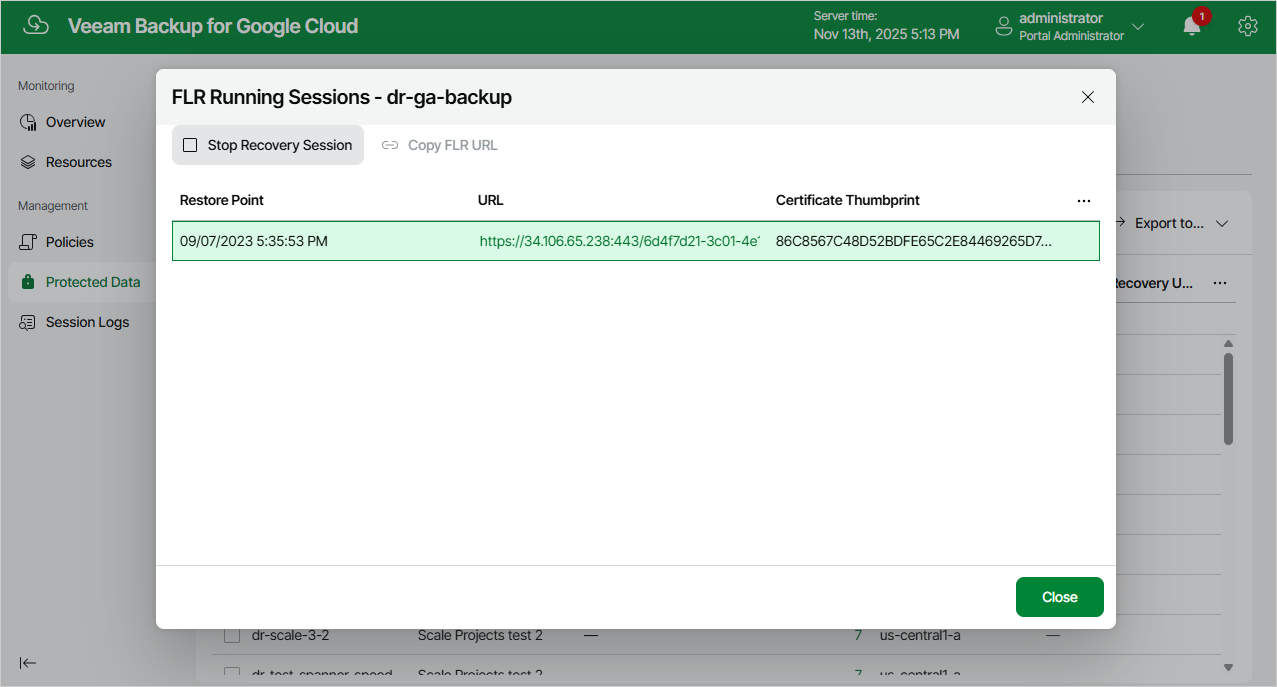Click the scrollbar up arrow
Screen dimensions: 1277x687
[x=1228, y=344]
